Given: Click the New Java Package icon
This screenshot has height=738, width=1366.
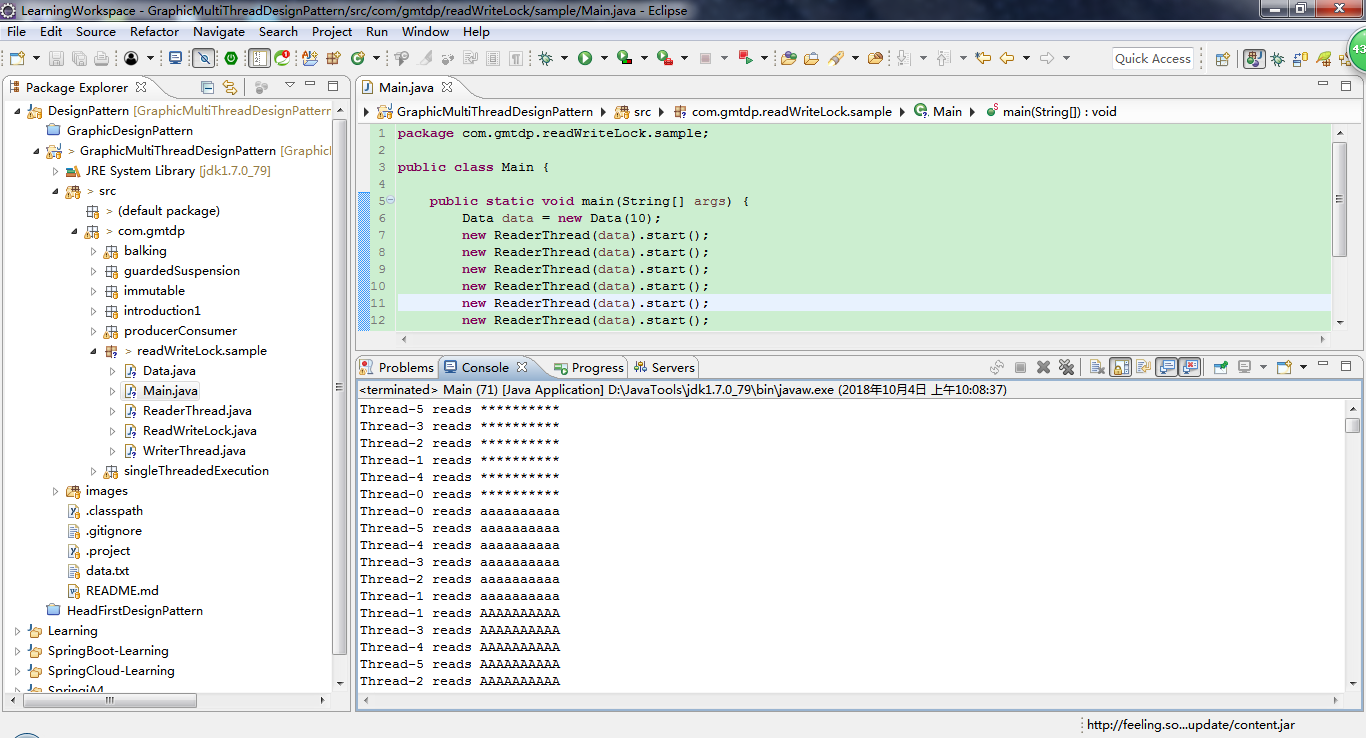Looking at the screenshot, I should (x=332, y=58).
